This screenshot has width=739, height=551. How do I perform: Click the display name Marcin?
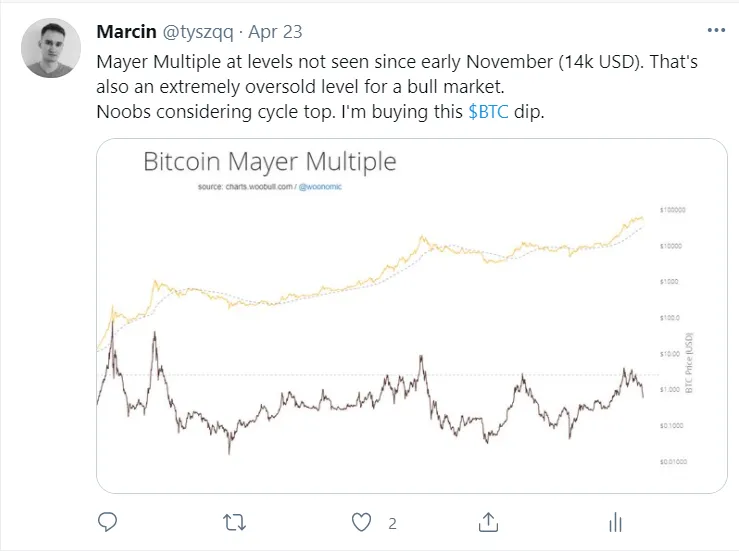point(126,32)
